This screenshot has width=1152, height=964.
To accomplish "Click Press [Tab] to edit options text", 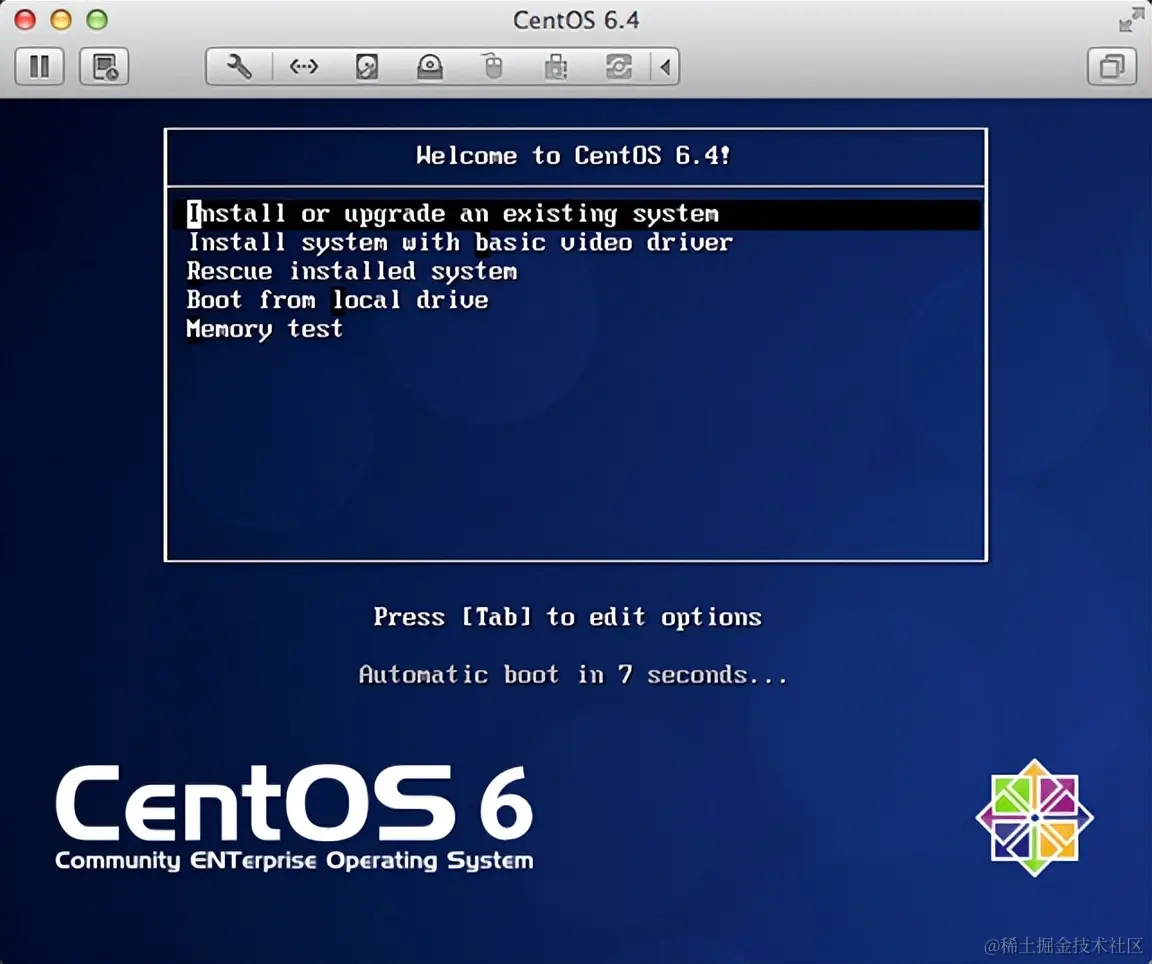I will click(567, 616).
